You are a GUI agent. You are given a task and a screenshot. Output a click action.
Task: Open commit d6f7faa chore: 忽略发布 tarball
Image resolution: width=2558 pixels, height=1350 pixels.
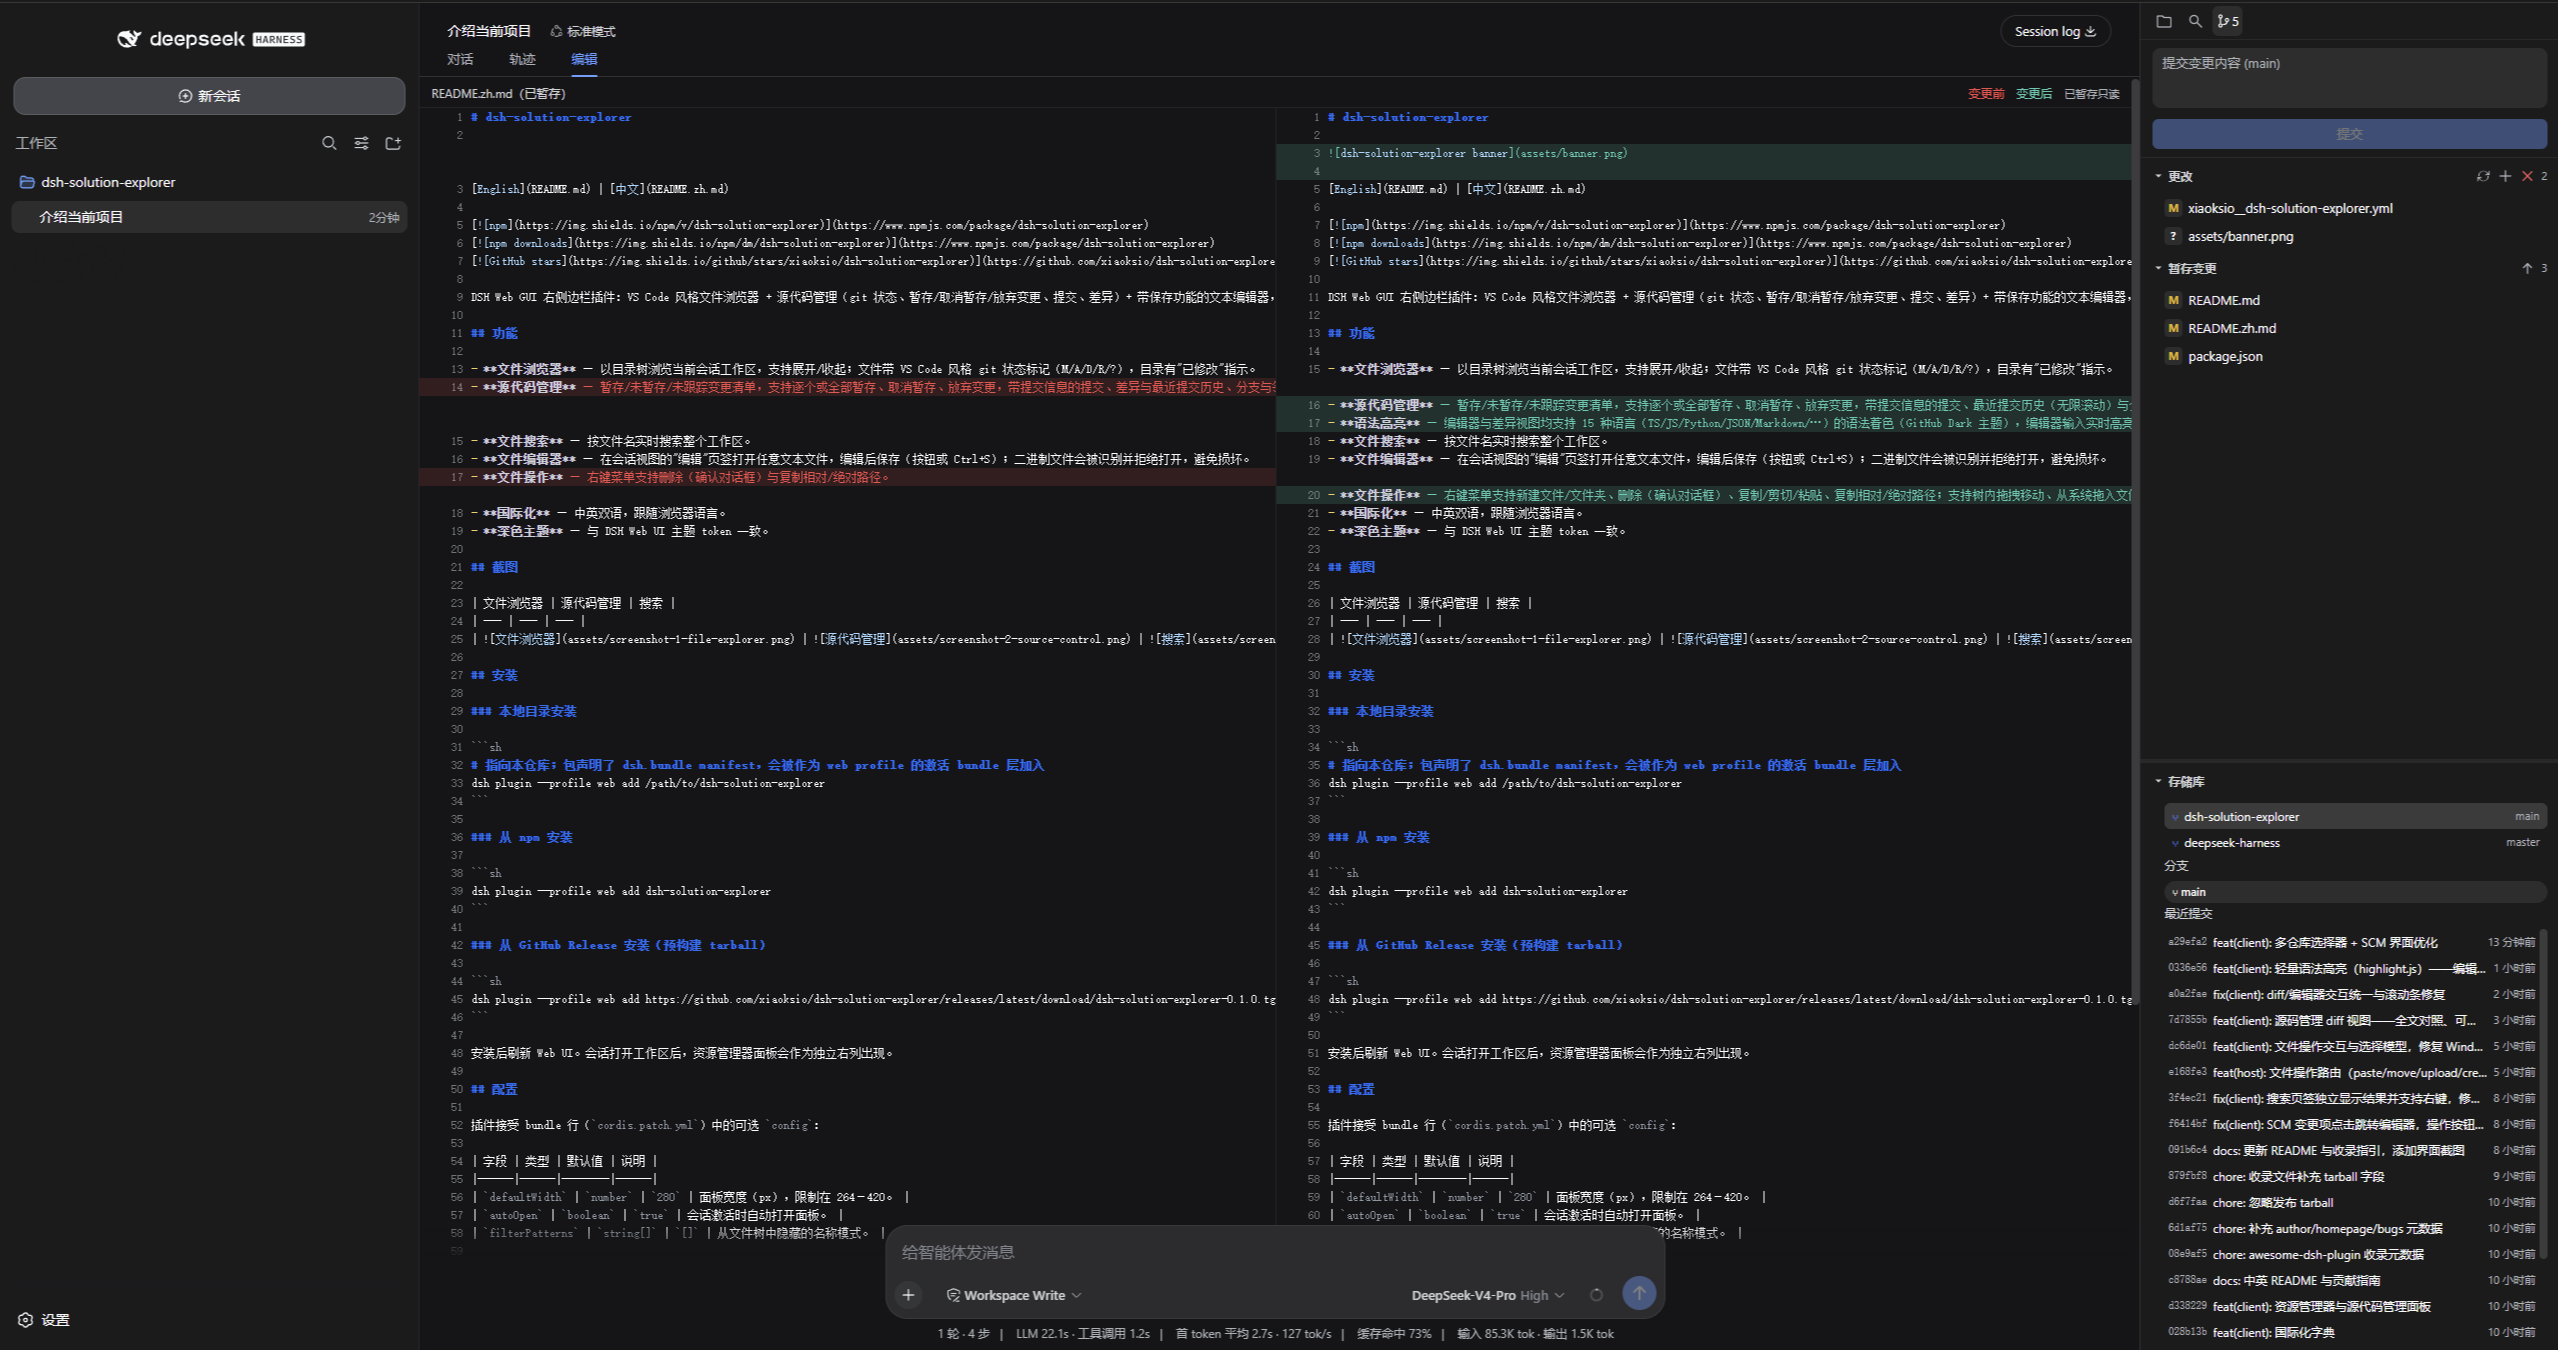click(x=2350, y=1202)
